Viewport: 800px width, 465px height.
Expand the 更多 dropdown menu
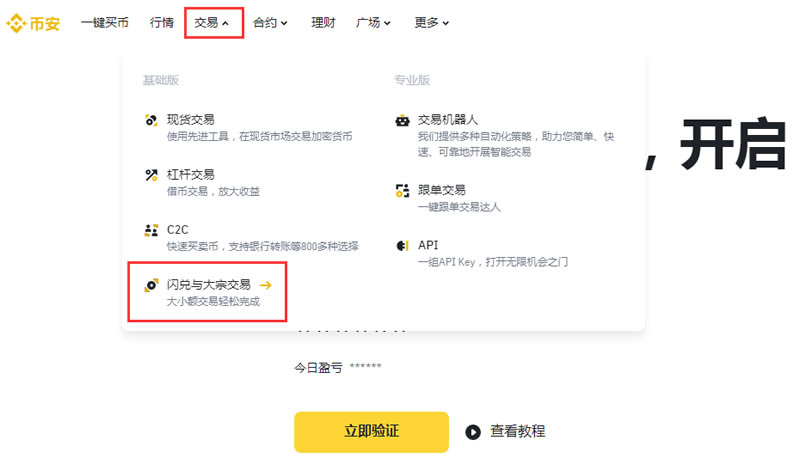point(431,22)
